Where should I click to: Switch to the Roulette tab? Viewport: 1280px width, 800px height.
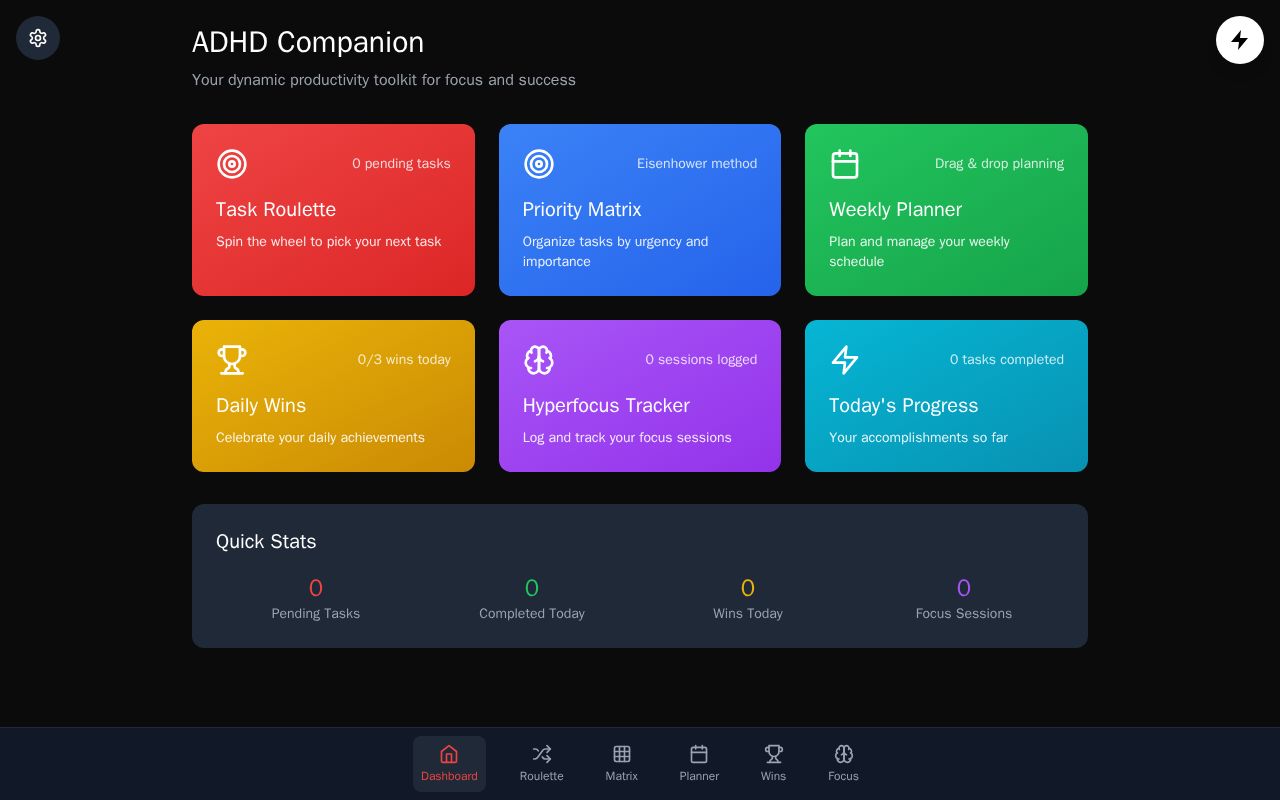[x=542, y=764]
